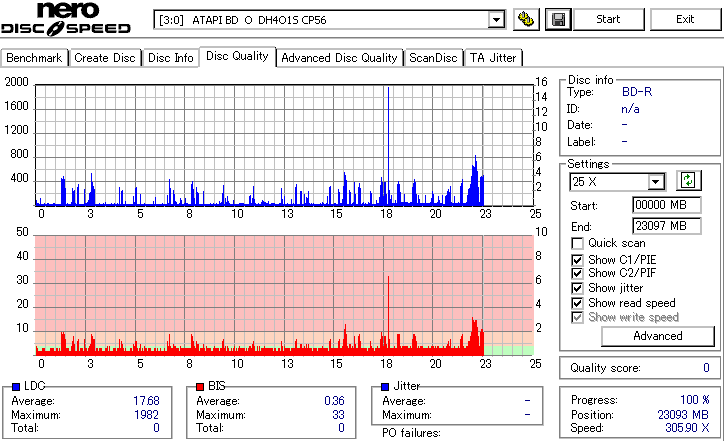
Task: Click the End position MB field
Action: [666, 226]
